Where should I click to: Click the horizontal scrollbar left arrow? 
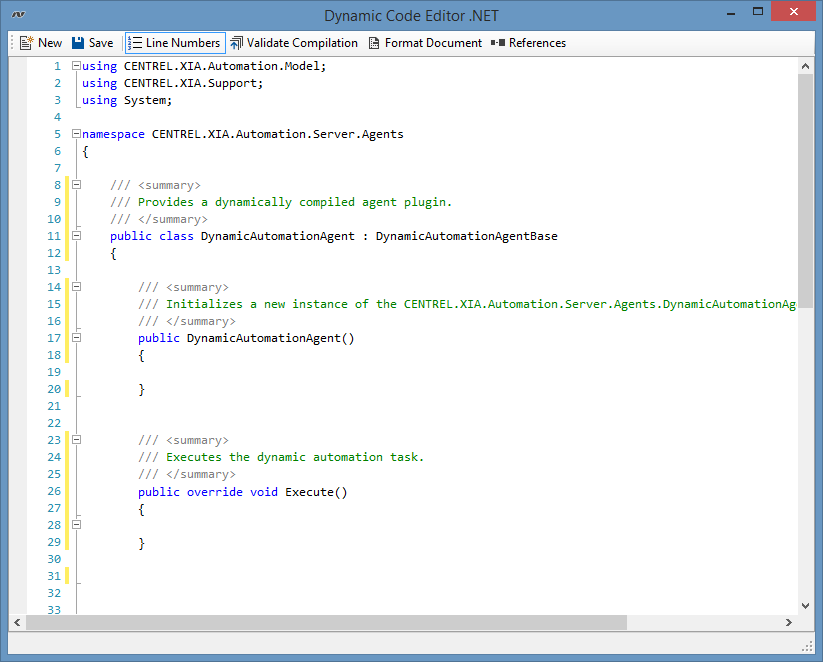pyautogui.click(x=17, y=623)
